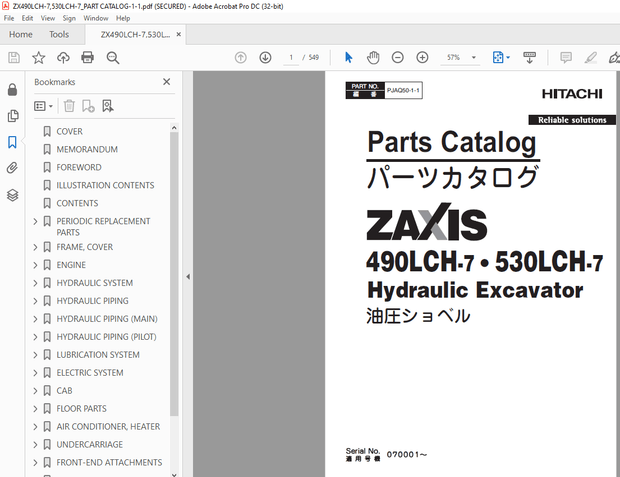The image size is (620, 477).
Task: Open FRONT-END ATTACHMENTS bookmark
Action: click(x=109, y=462)
